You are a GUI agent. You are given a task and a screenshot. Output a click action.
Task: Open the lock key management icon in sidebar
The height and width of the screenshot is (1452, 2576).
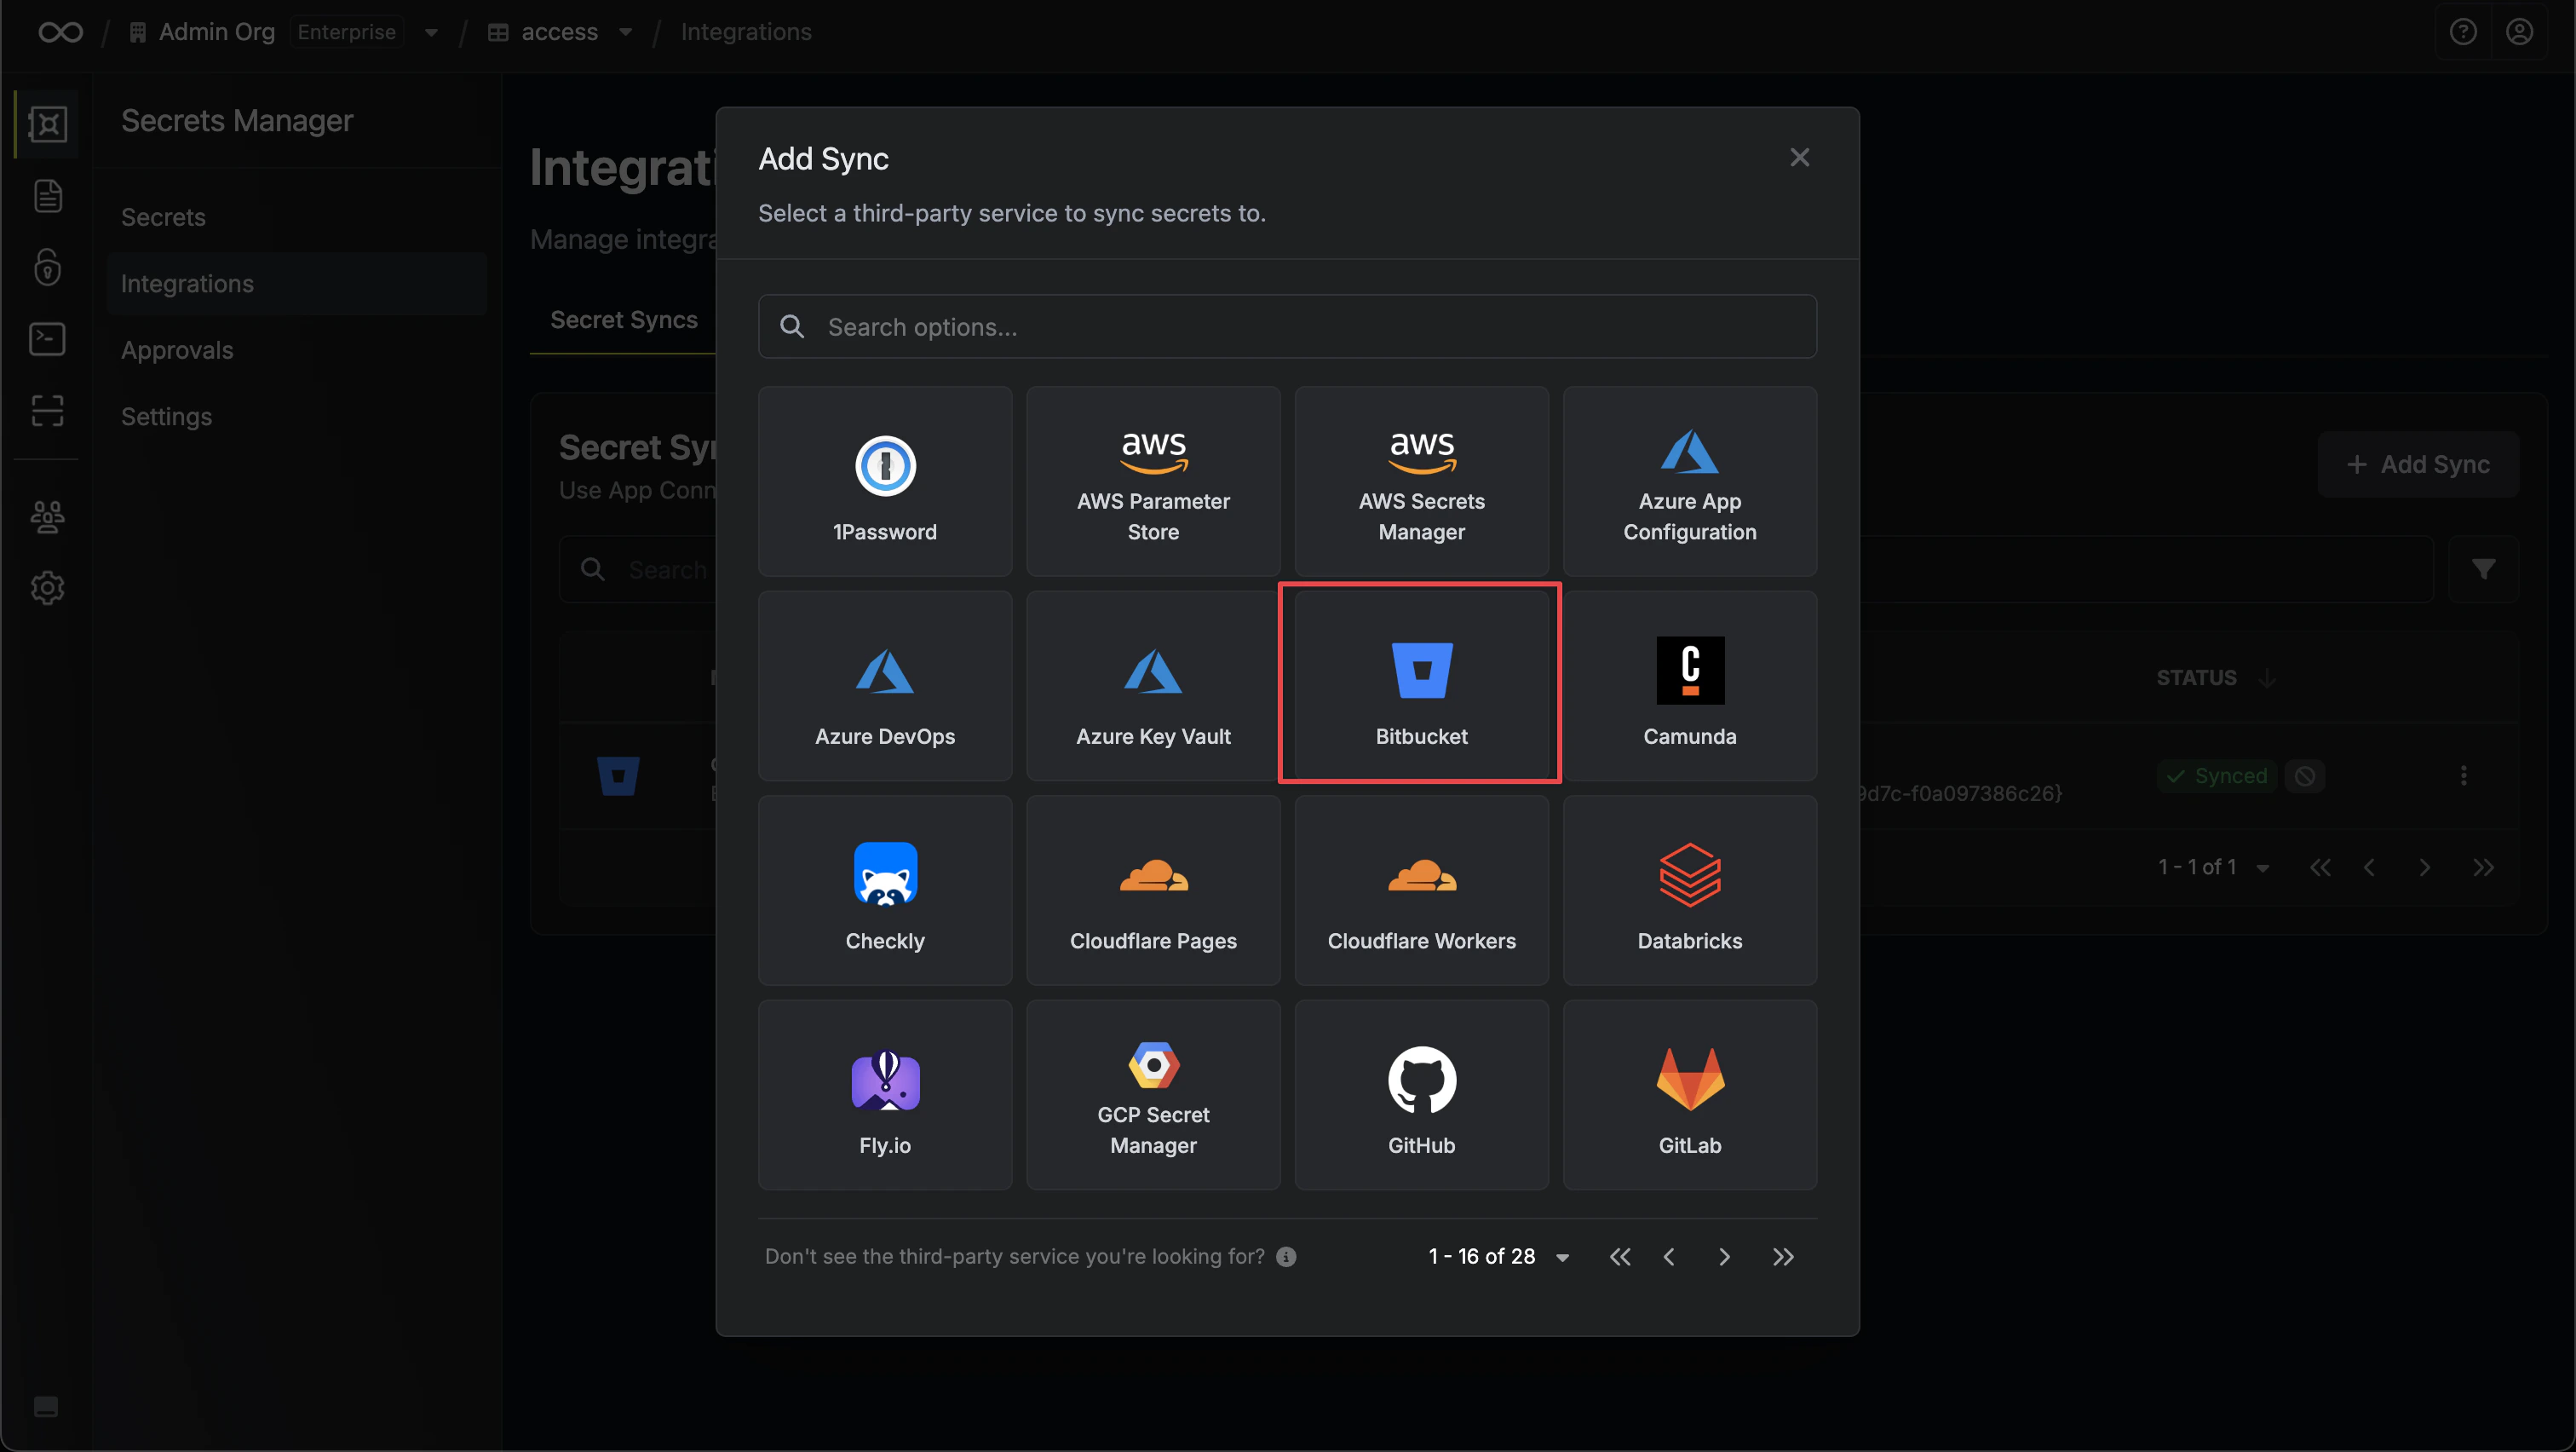pos(47,267)
